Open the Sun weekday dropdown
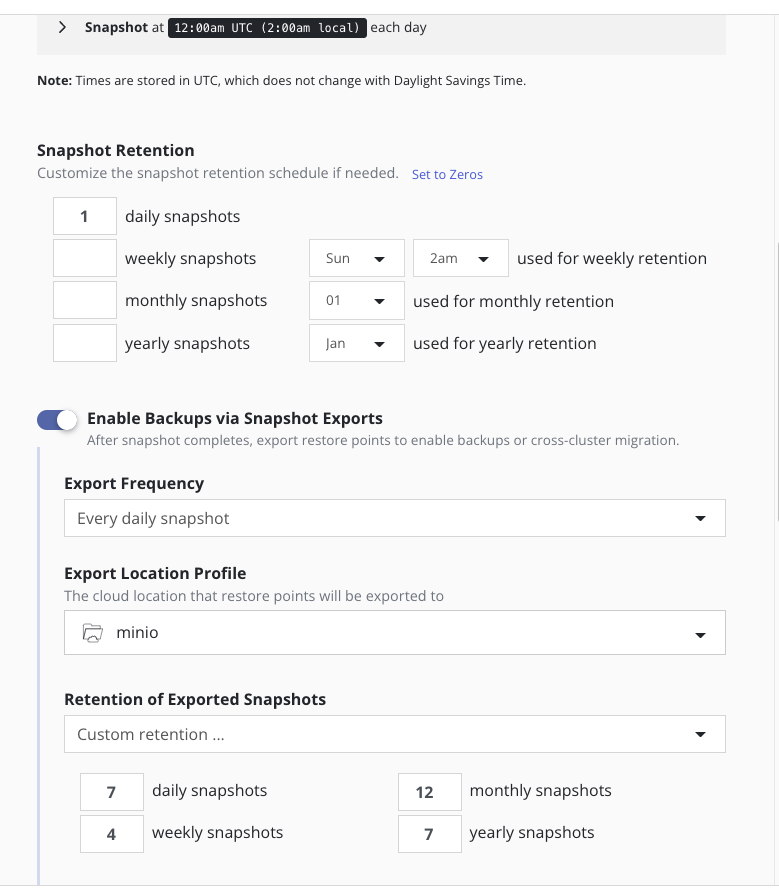 (356, 258)
